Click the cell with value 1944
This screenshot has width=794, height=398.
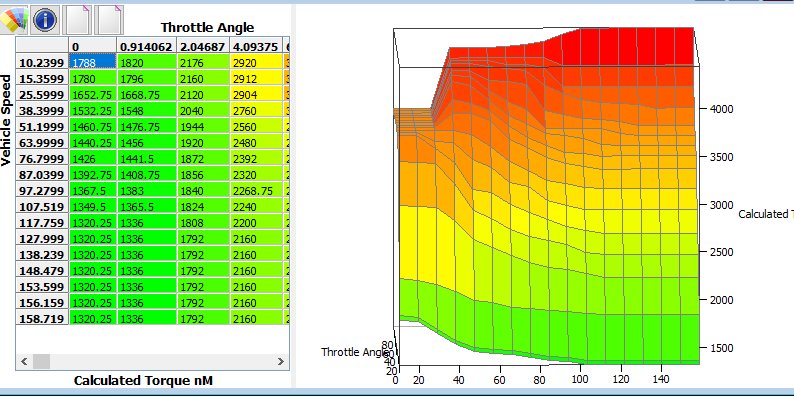point(203,127)
